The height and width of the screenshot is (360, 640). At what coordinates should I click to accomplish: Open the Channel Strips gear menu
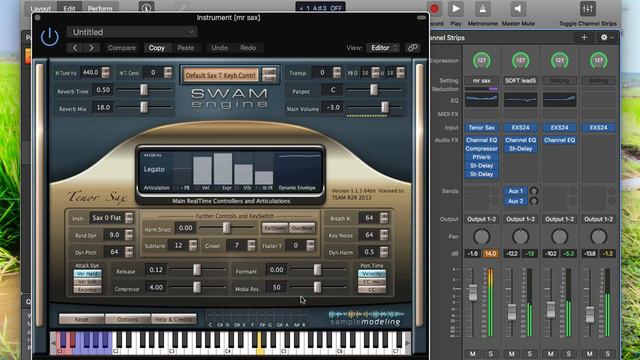coord(607,37)
